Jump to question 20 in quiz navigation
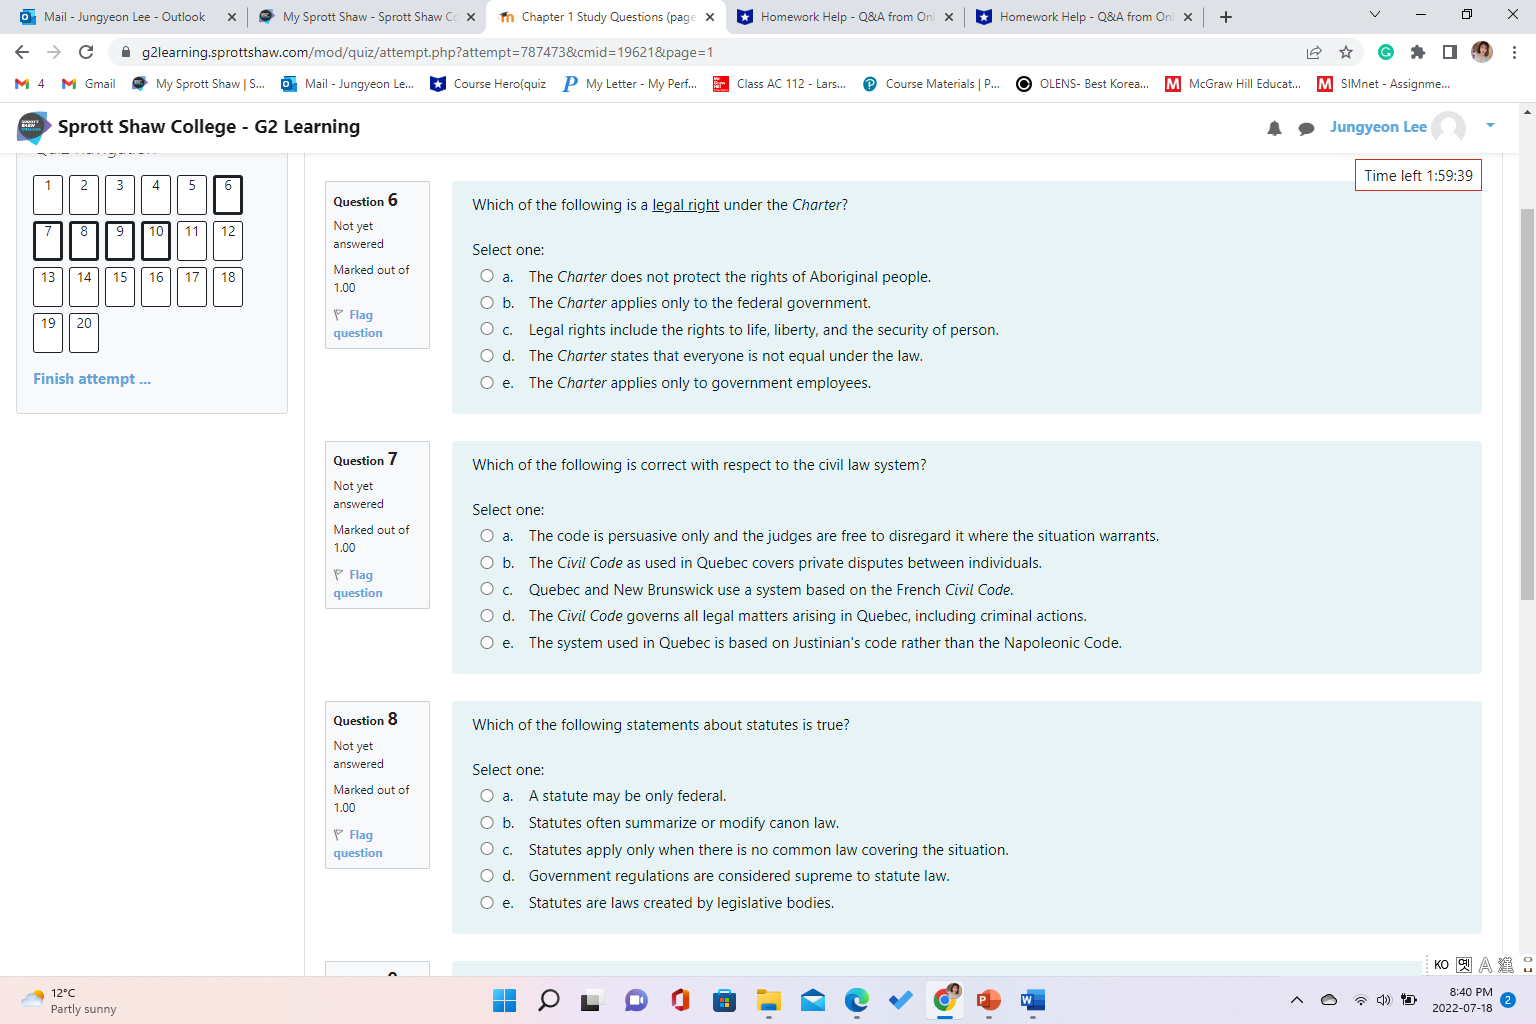The height and width of the screenshot is (1024, 1536). pyautogui.click(x=84, y=332)
